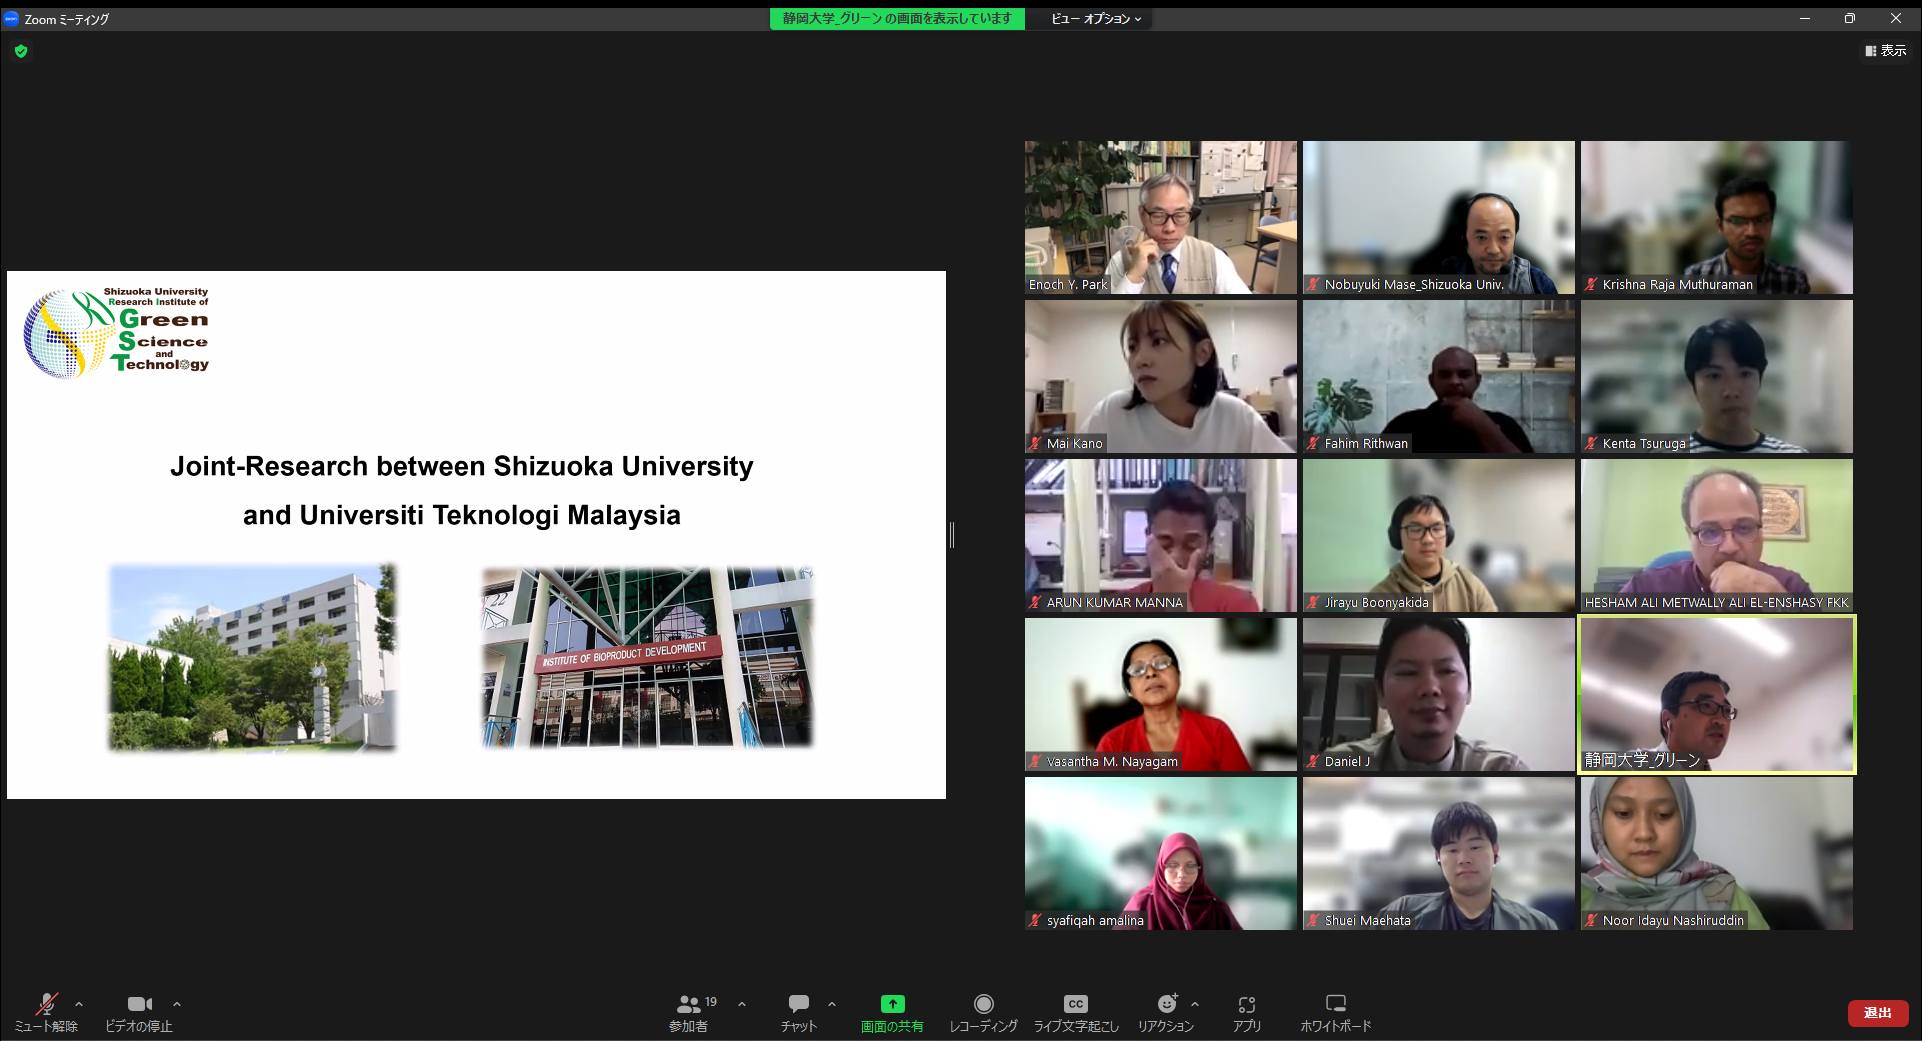
Task: Enable live transcription CC icon
Action: pyautogui.click(x=1076, y=1003)
